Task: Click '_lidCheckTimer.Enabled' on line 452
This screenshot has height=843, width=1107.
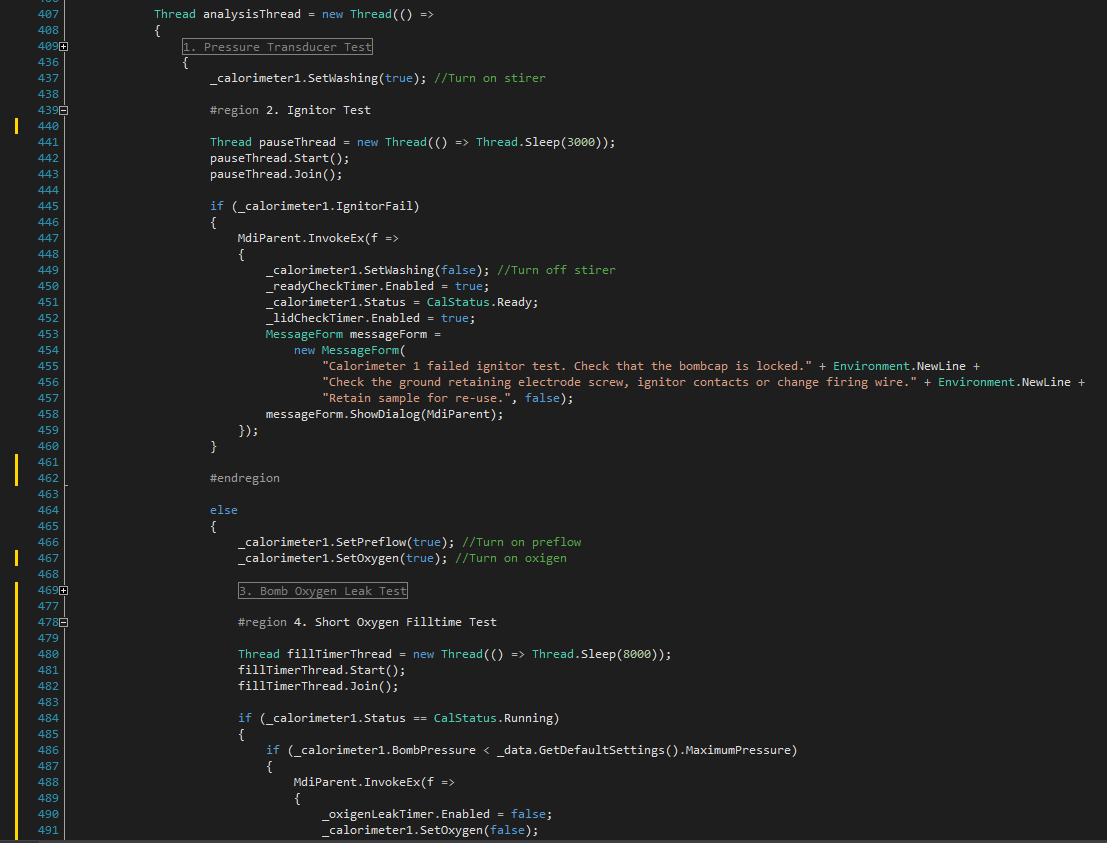Action: click(342, 318)
